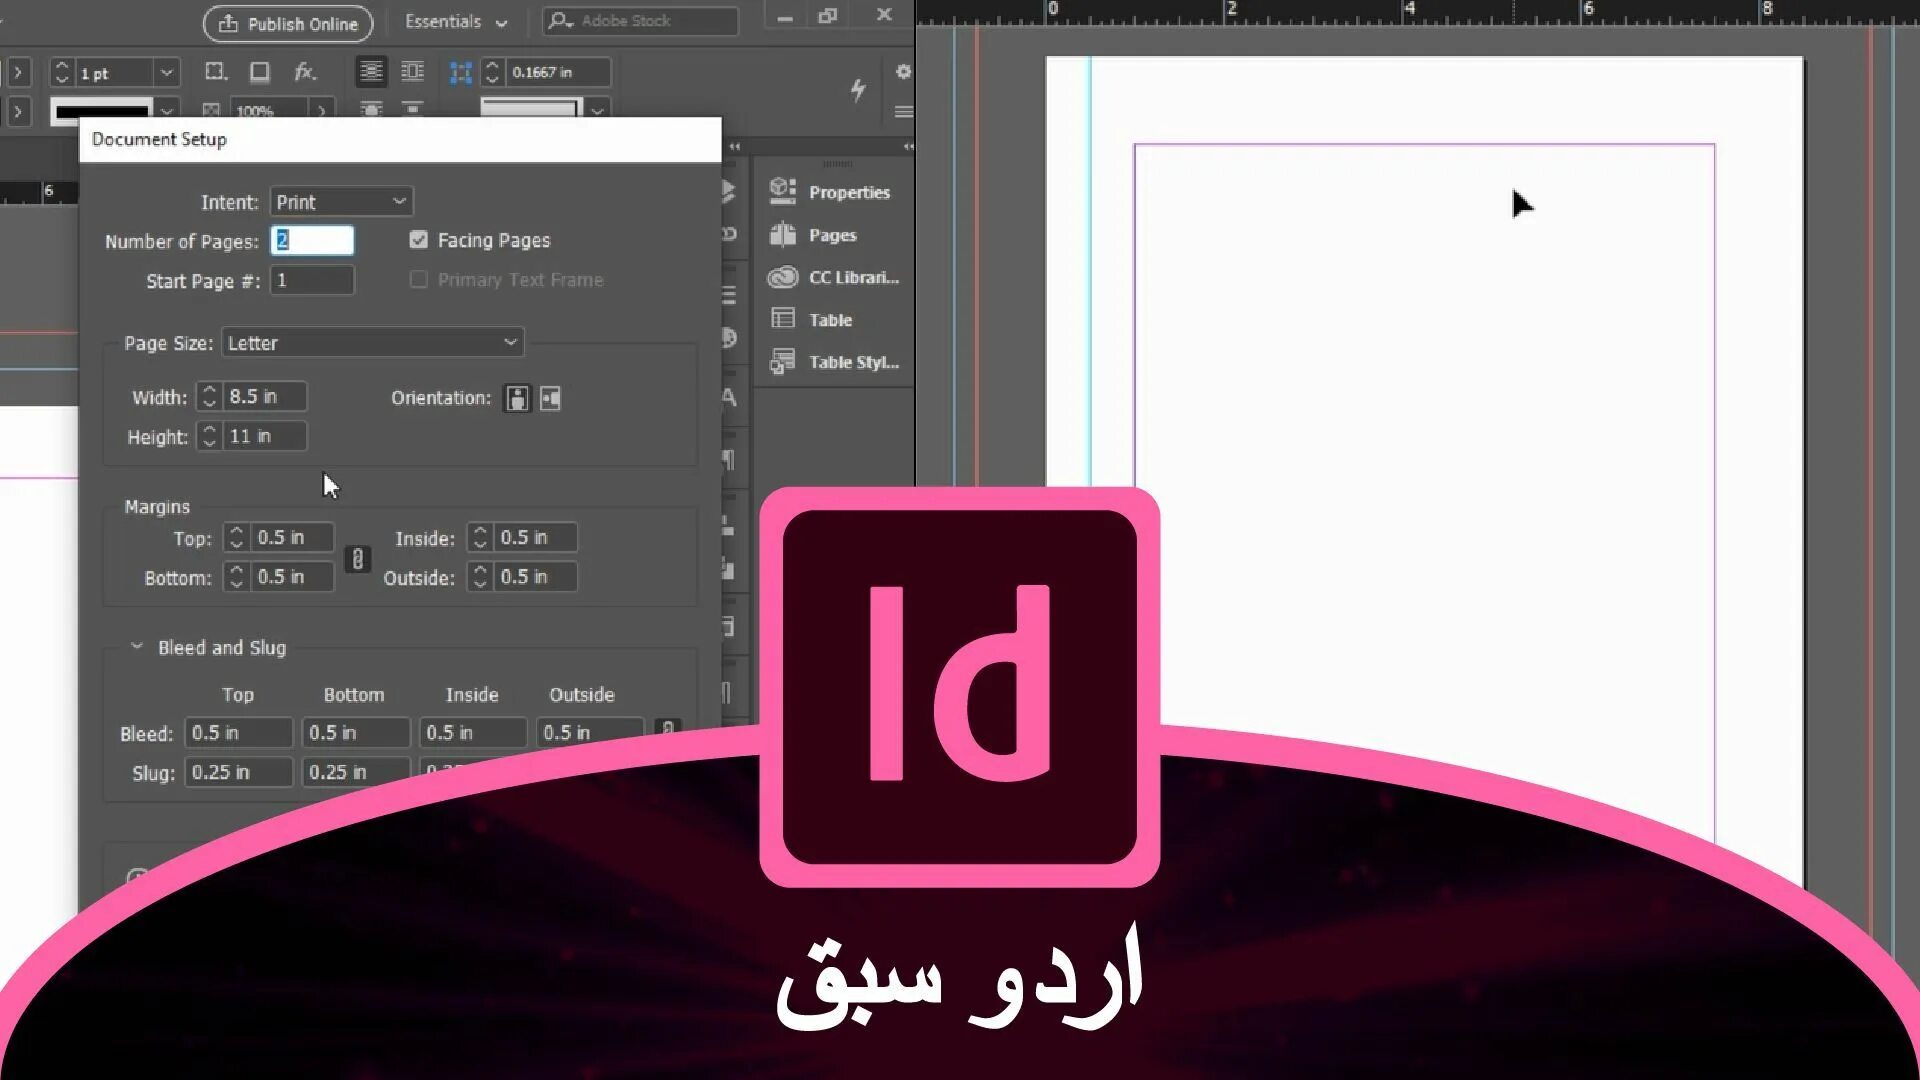Open the 1 pt stroke weight dropdown

[x=167, y=73]
